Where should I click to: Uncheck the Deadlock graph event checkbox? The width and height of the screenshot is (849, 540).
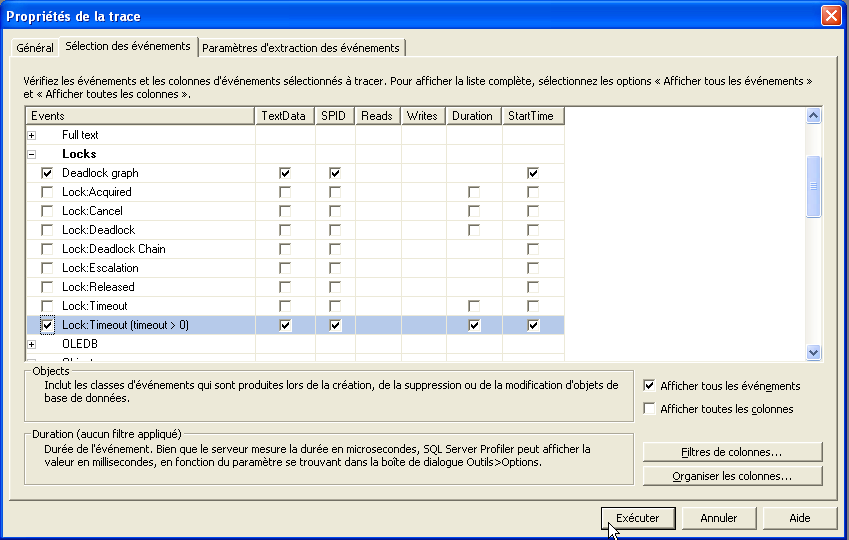click(47, 173)
